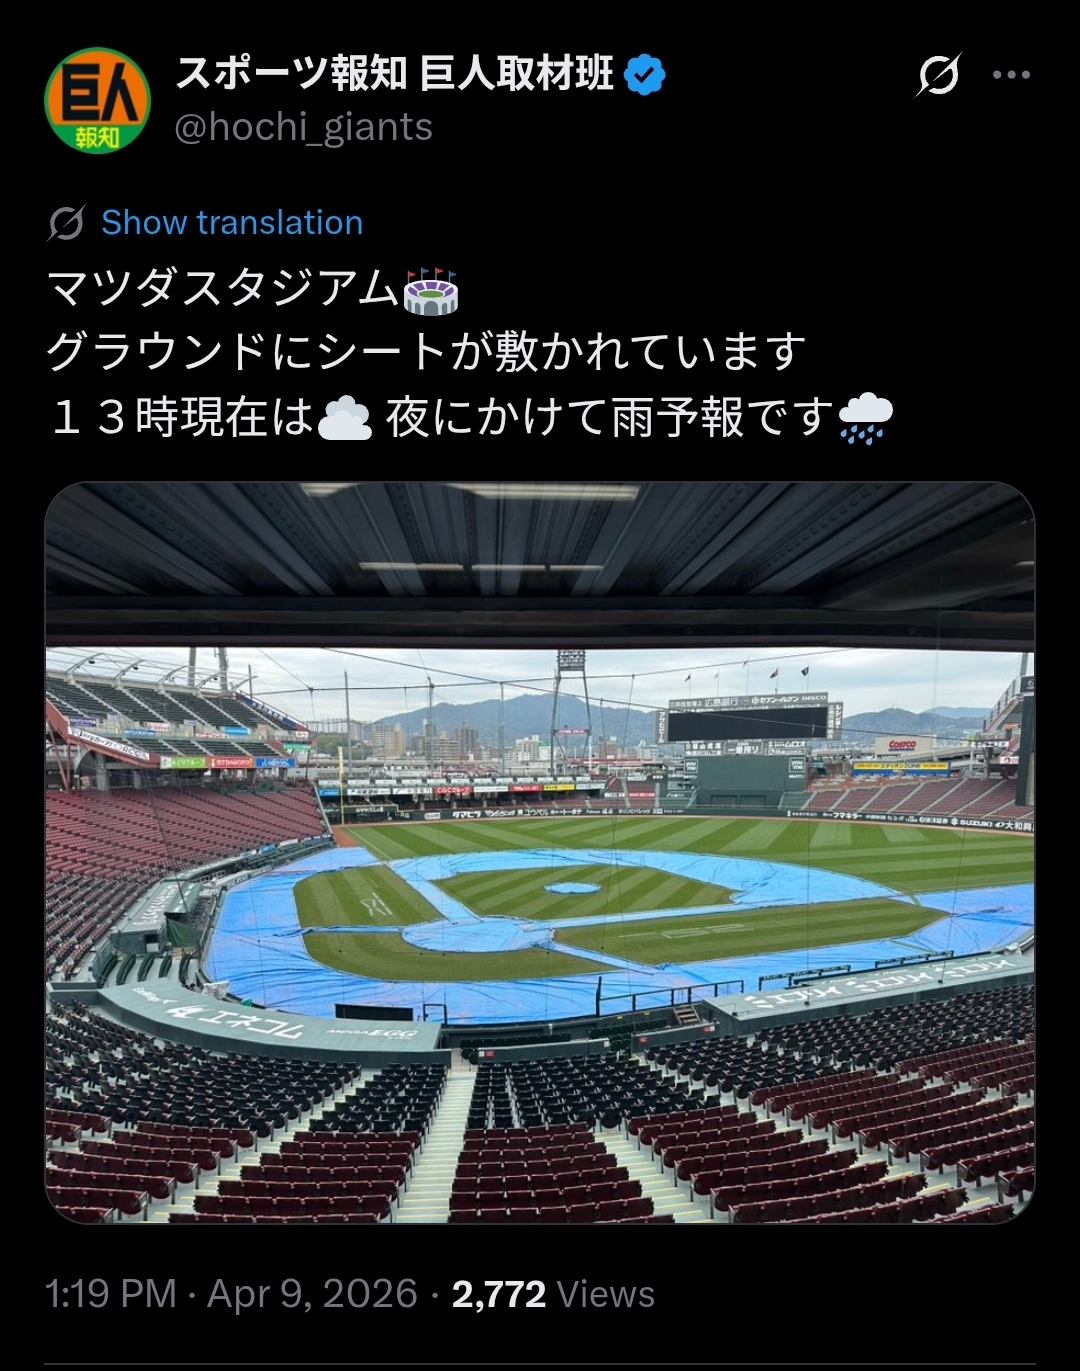The image size is (1080, 1371).
Task: Tap the １３時現在は tweet line
Action: click(x=181, y=418)
